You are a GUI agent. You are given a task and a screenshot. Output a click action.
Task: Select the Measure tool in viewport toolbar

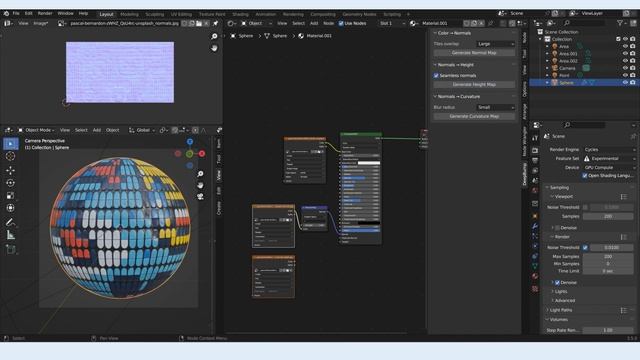click(11, 235)
